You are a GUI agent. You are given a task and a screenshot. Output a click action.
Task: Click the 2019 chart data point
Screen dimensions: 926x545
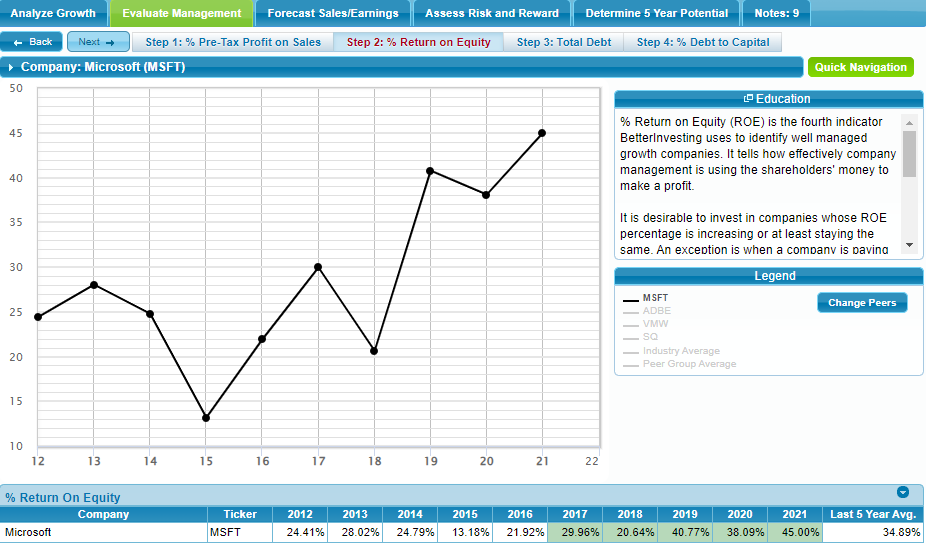click(430, 171)
